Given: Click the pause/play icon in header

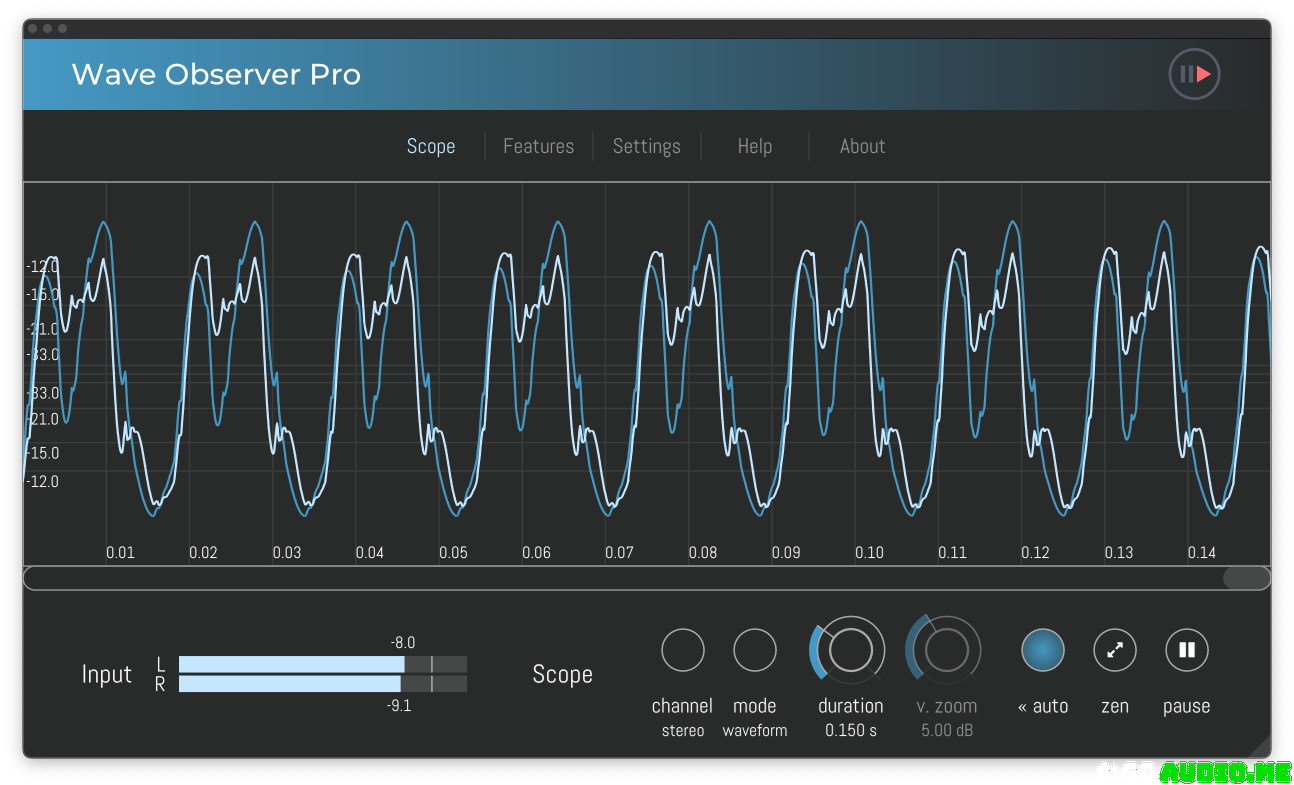Looking at the screenshot, I should [x=1194, y=74].
